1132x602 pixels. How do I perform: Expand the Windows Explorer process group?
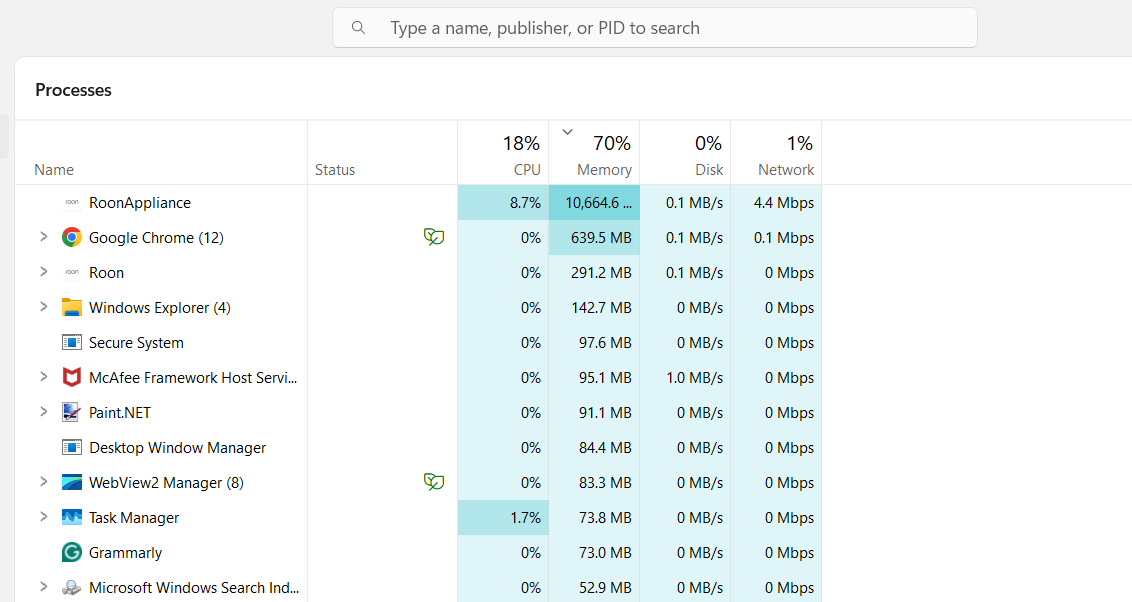[43, 307]
